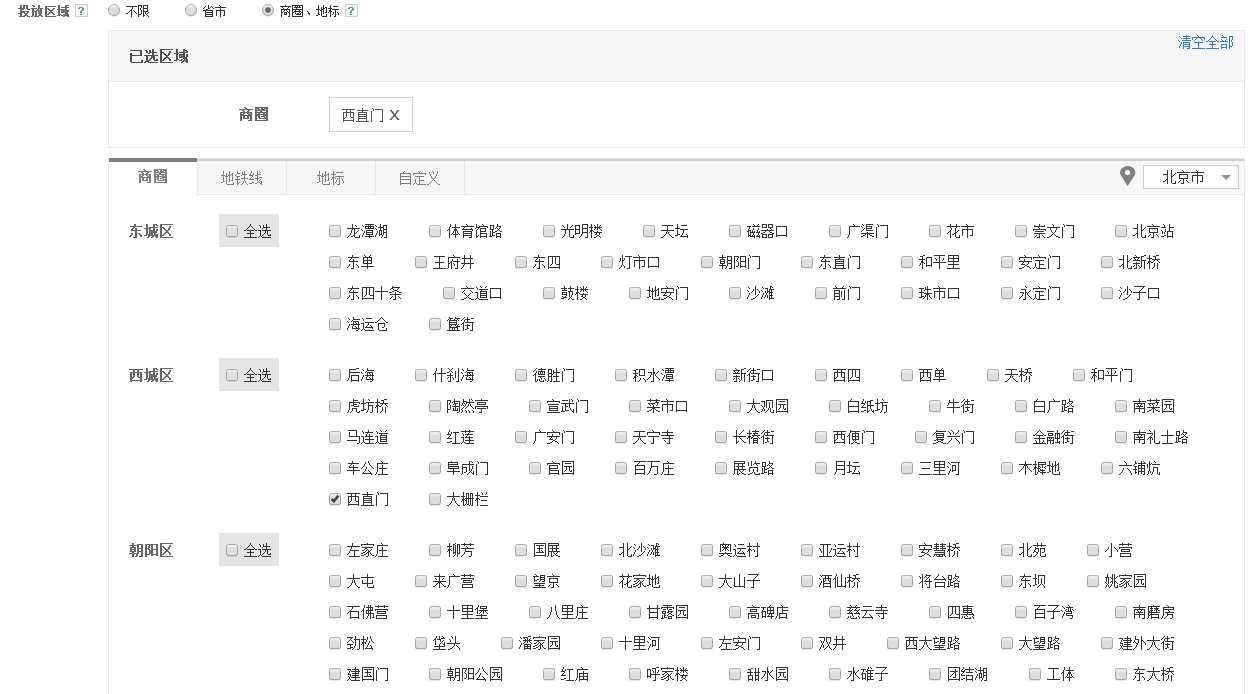Check 全选 for 东城区
The image size is (1252, 694).
pyautogui.click(x=232, y=231)
